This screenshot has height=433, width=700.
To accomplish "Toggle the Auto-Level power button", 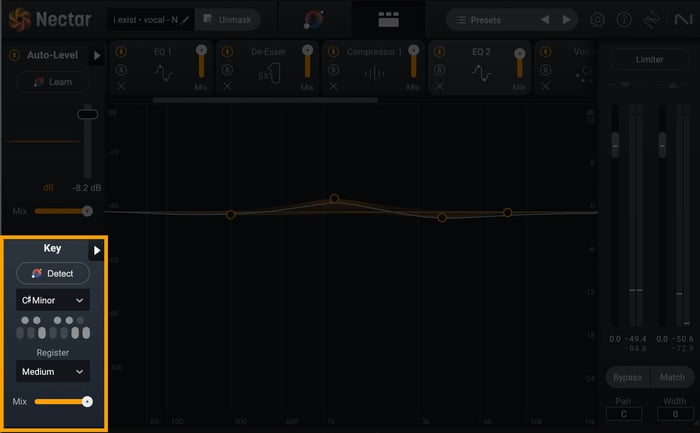I will (14, 55).
